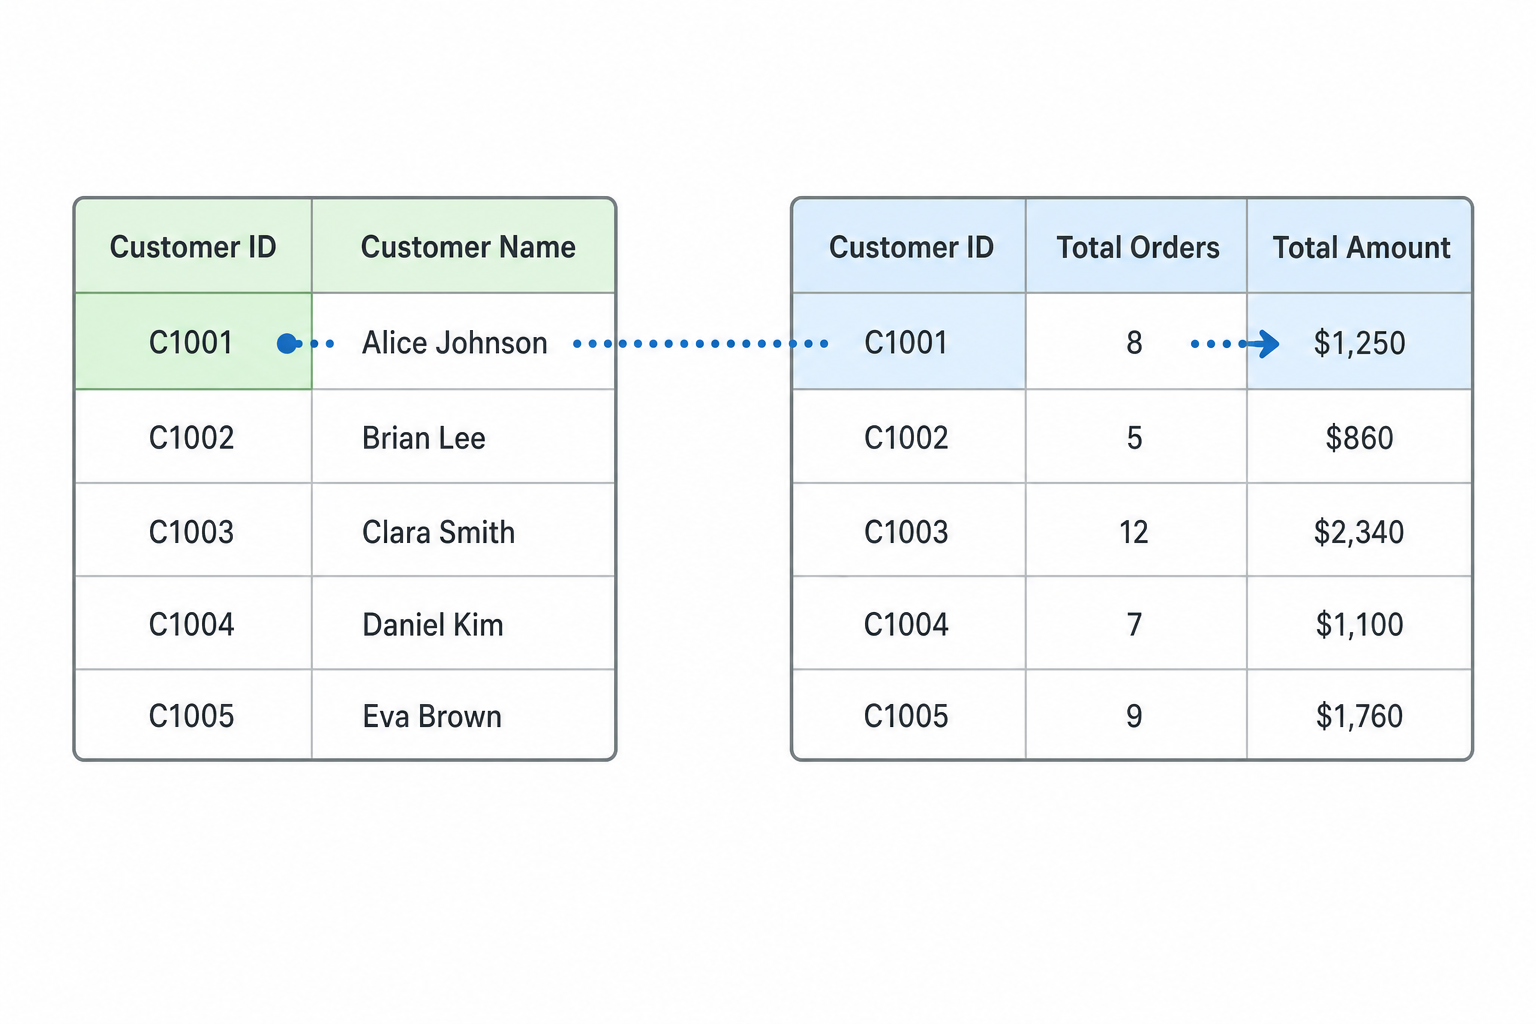Viewport: 1536px width, 1024px height.
Task: Click the Total Orders column header
Action: 1137,246
